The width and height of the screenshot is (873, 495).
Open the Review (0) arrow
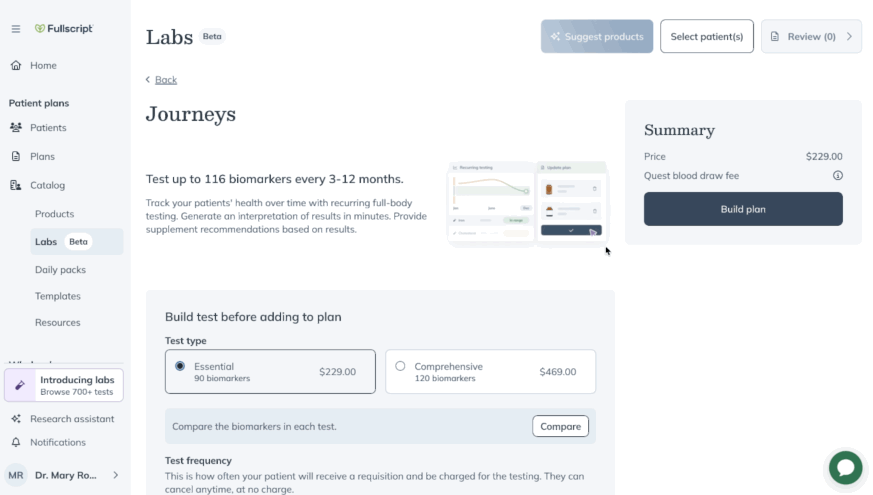(849, 36)
